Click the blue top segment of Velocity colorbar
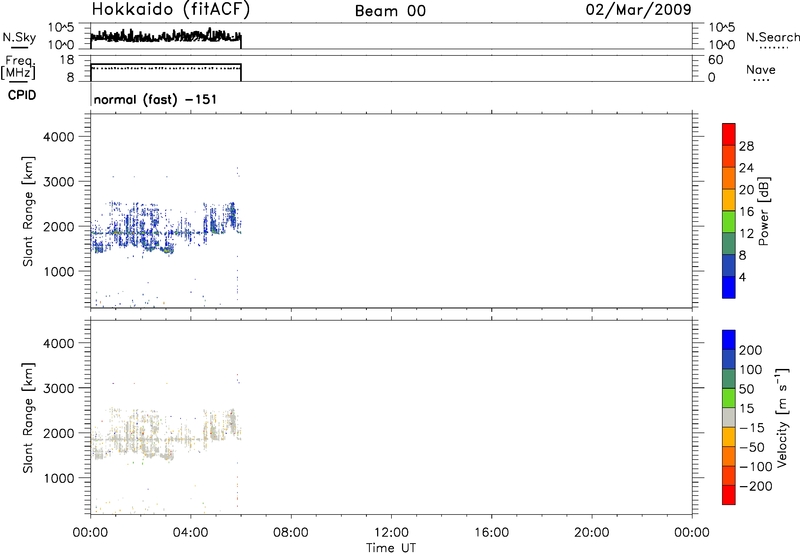Image resolution: width=800 pixels, height=554 pixels. point(729,340)
